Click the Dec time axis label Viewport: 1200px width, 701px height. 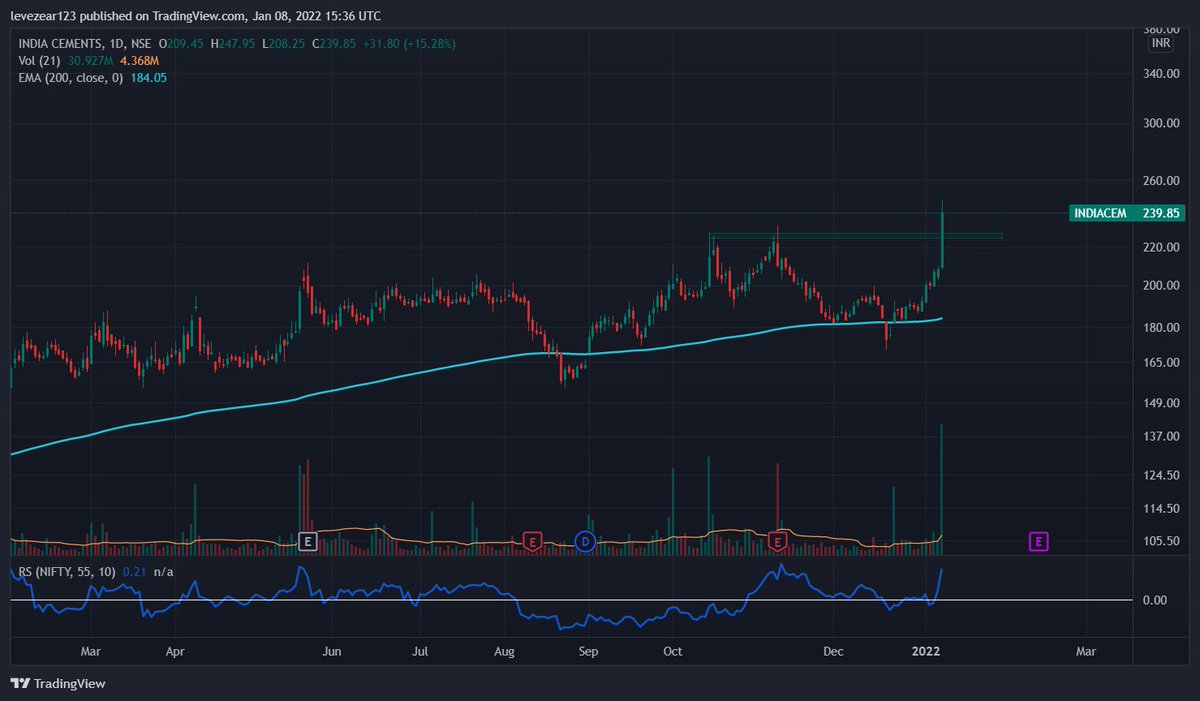pos(832,652)
